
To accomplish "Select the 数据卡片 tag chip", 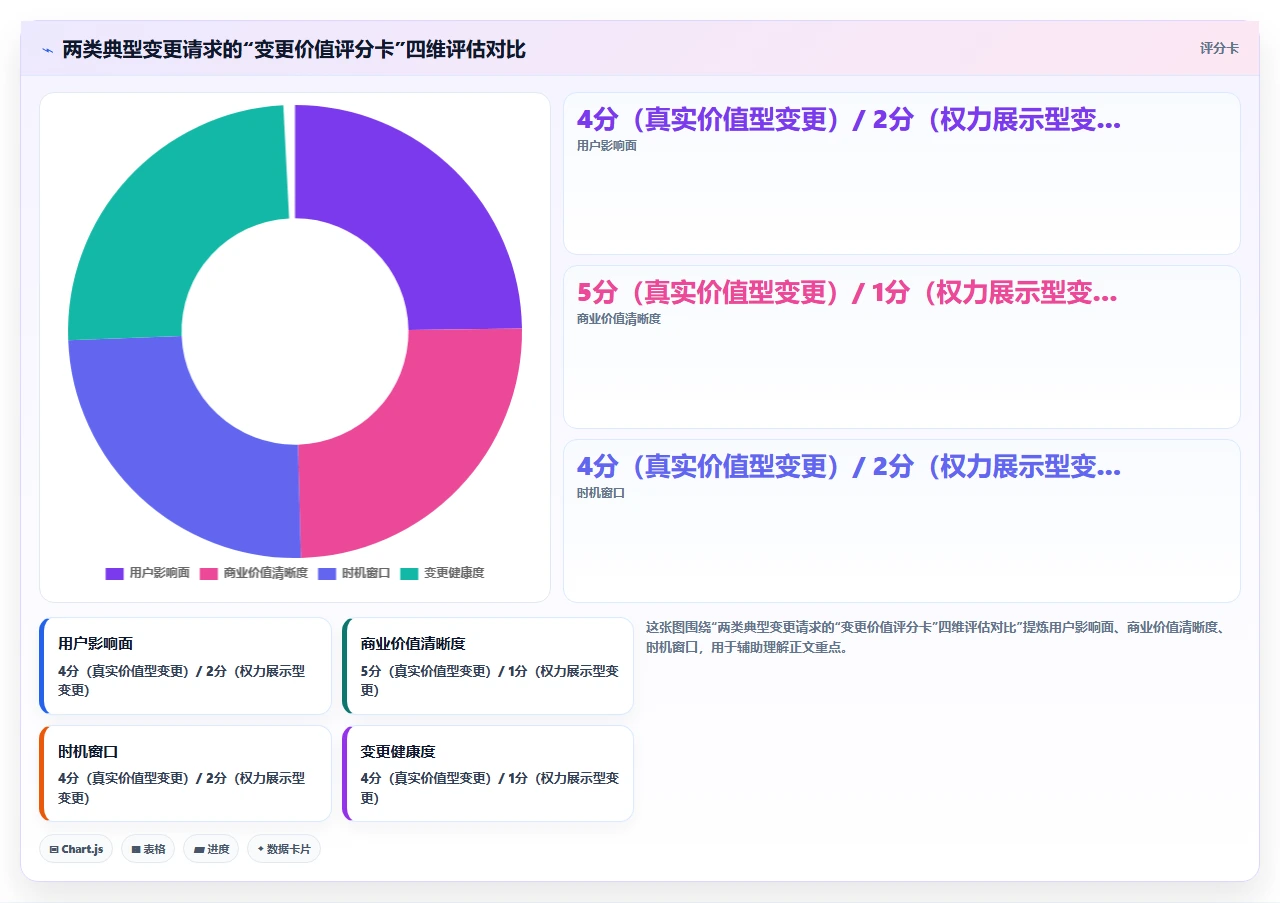I will 284,849.
